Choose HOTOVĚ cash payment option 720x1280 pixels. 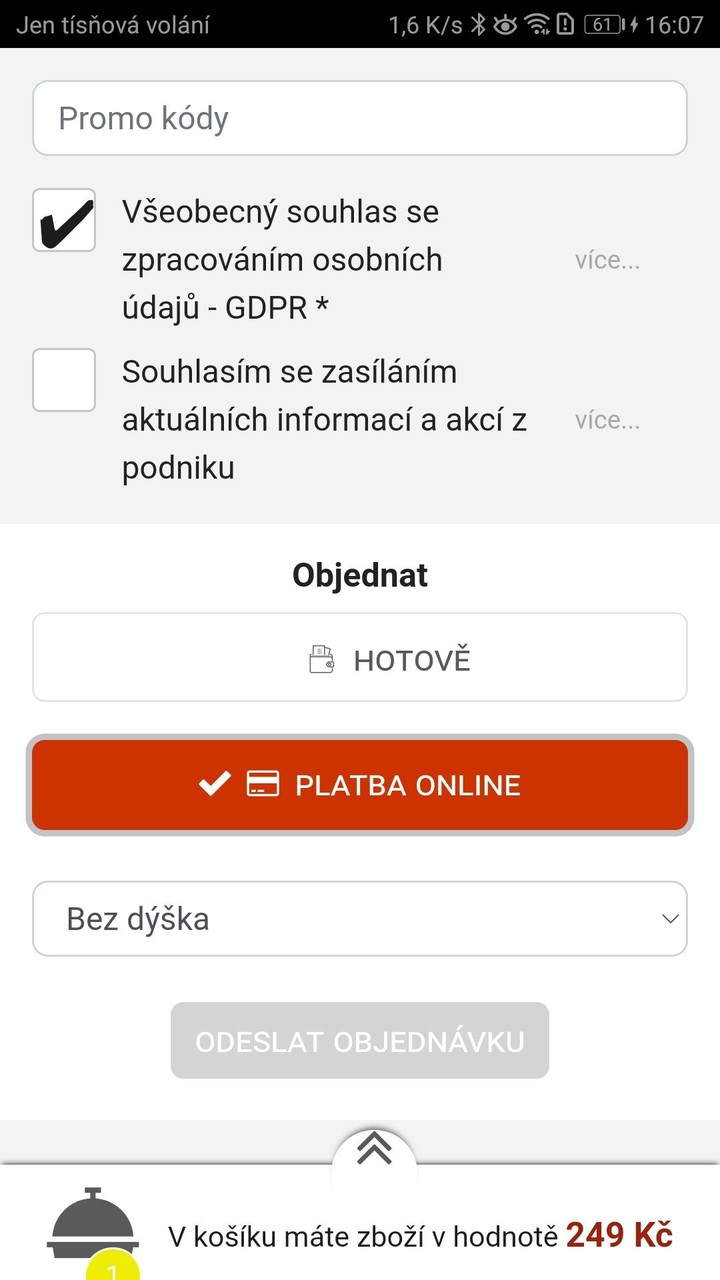360,658
